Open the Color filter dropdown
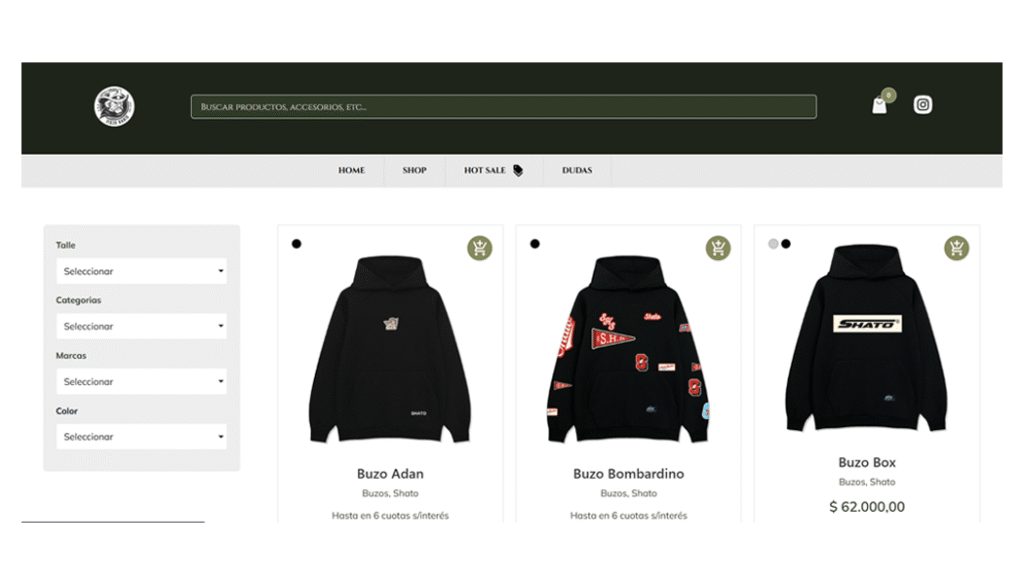 point(141,436)
